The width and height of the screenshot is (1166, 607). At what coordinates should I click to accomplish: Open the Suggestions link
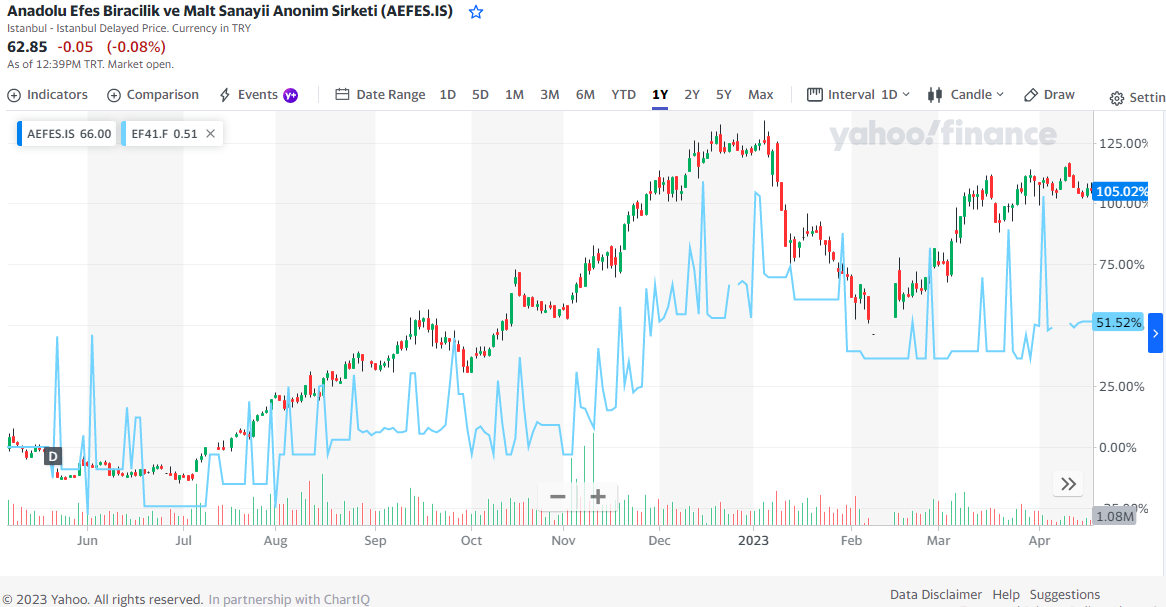pyautogui.click(x=1065, y=594)
